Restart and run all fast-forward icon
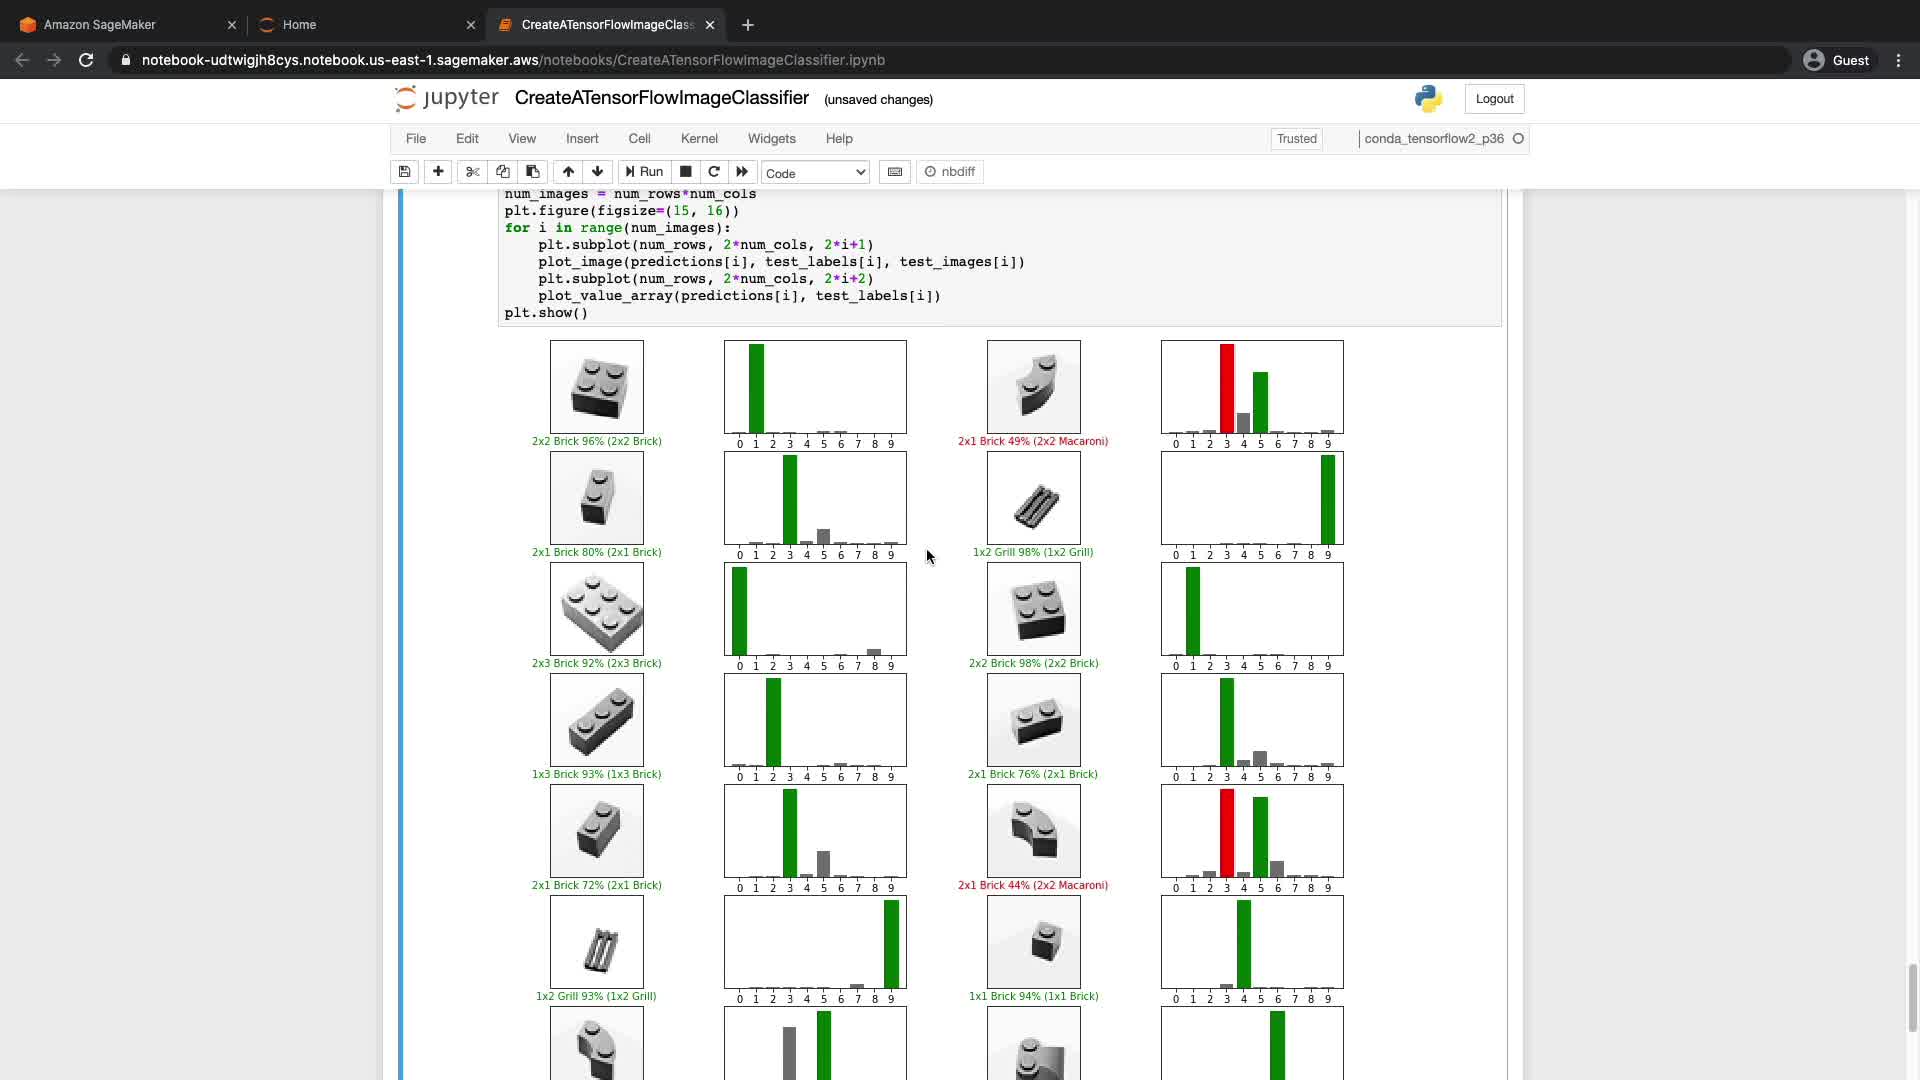1920x1080 pixels. [x=742, y=172]
